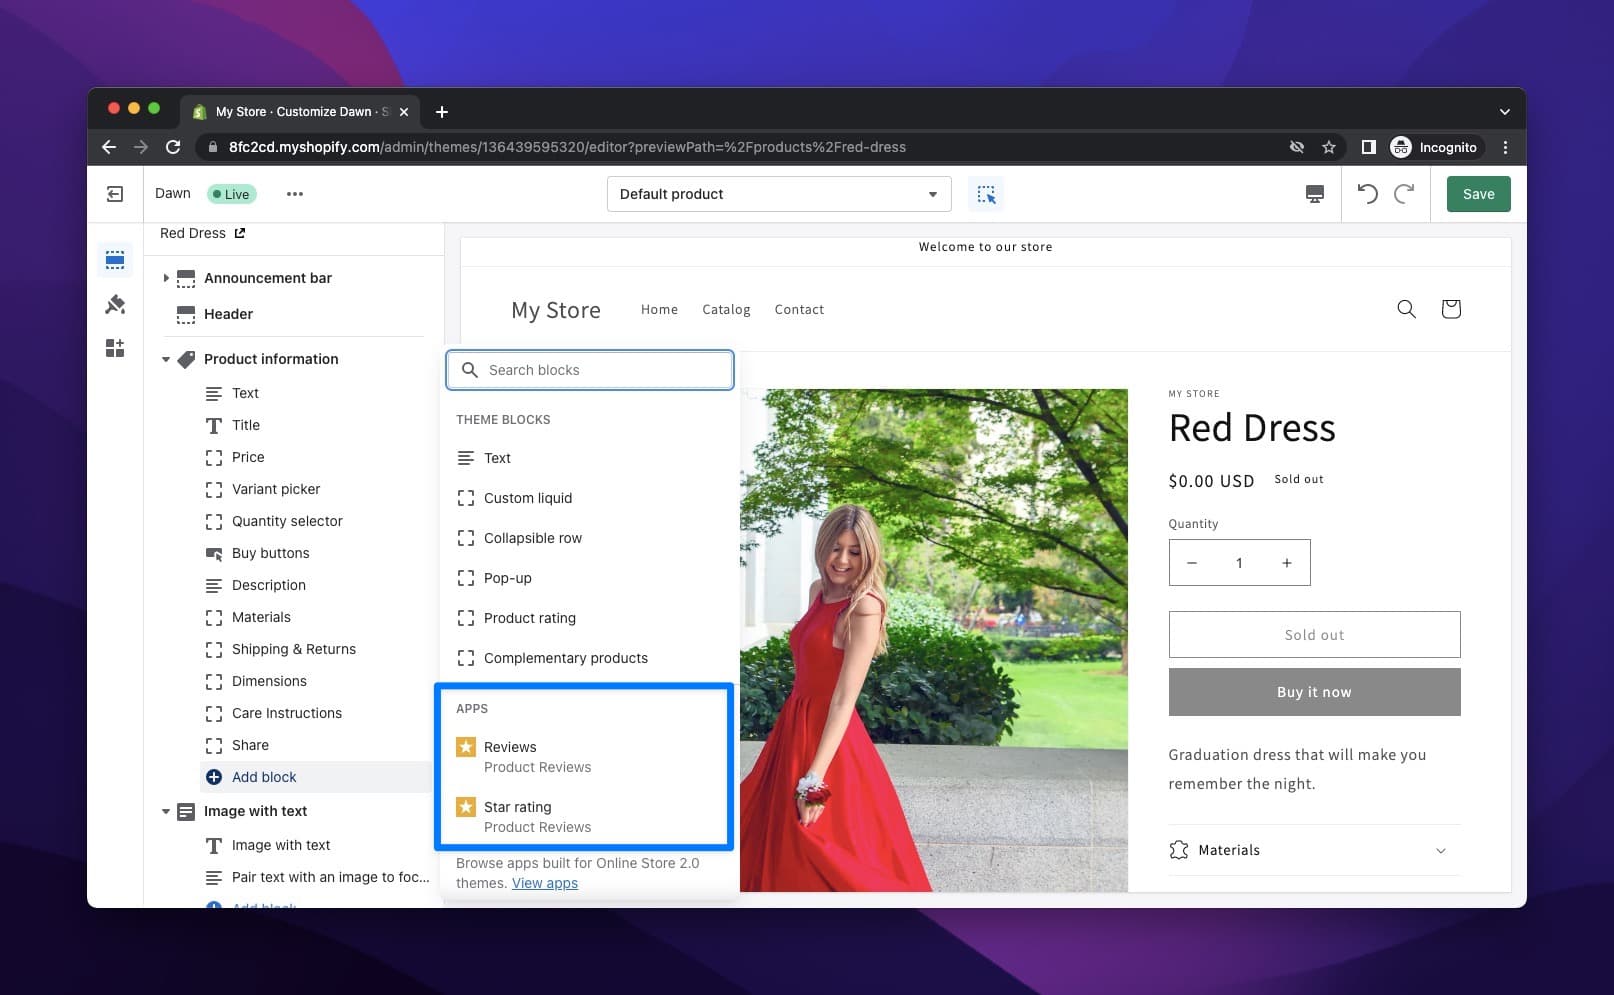
Task: Open the Contact navigation link
Action: (x=799, y=310)
